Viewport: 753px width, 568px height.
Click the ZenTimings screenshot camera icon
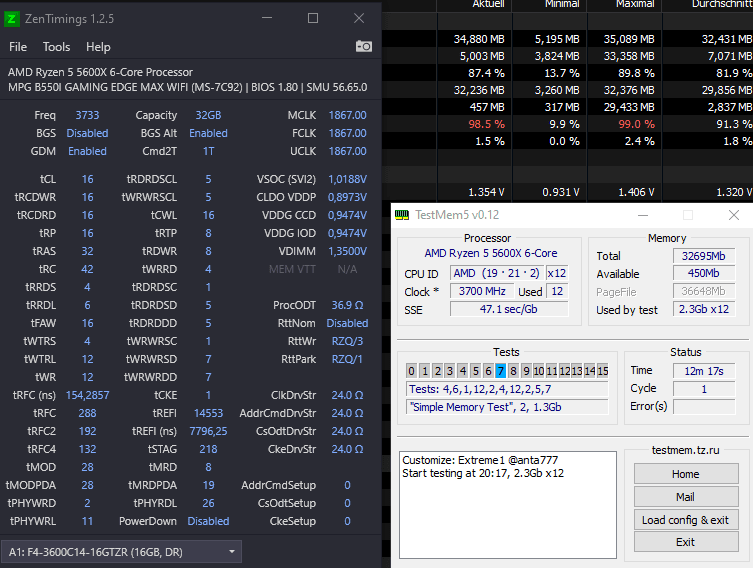(364, 47)
